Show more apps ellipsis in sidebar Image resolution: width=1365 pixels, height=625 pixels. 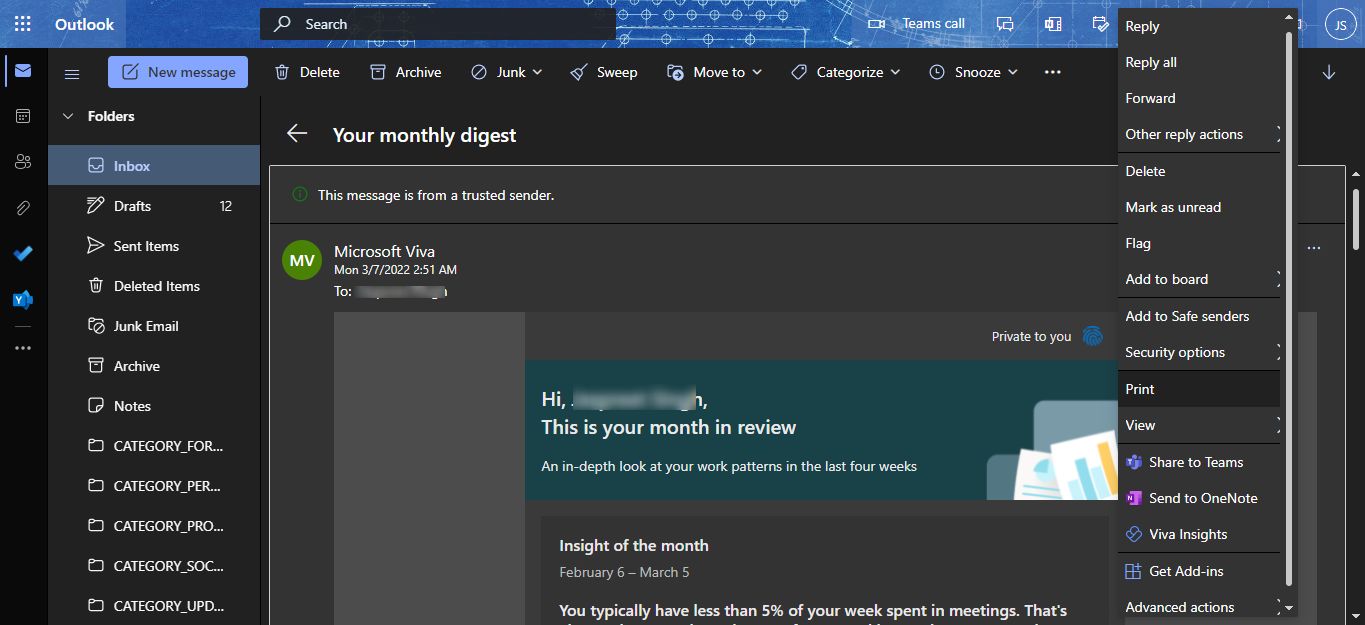23,348
